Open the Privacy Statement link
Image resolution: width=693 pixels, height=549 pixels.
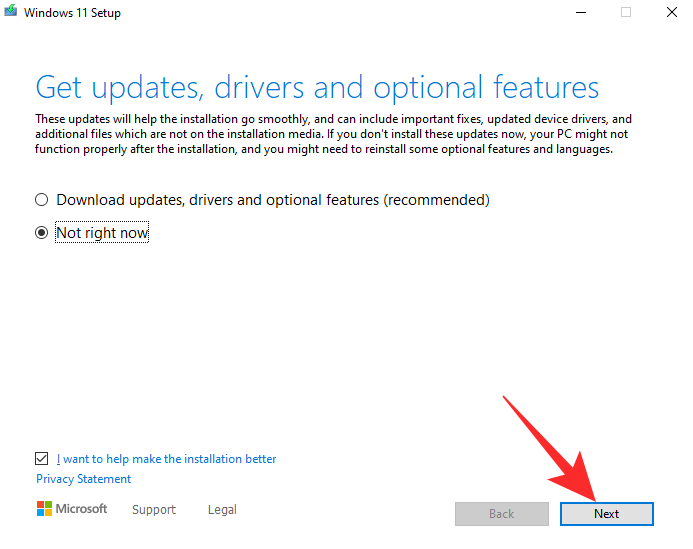pos(84,479)
